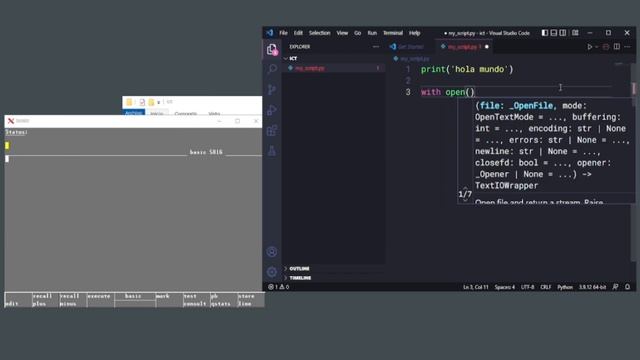
Task: Open Explorer panel More Actions ellipsis
Action: click(x=376, y=47)
